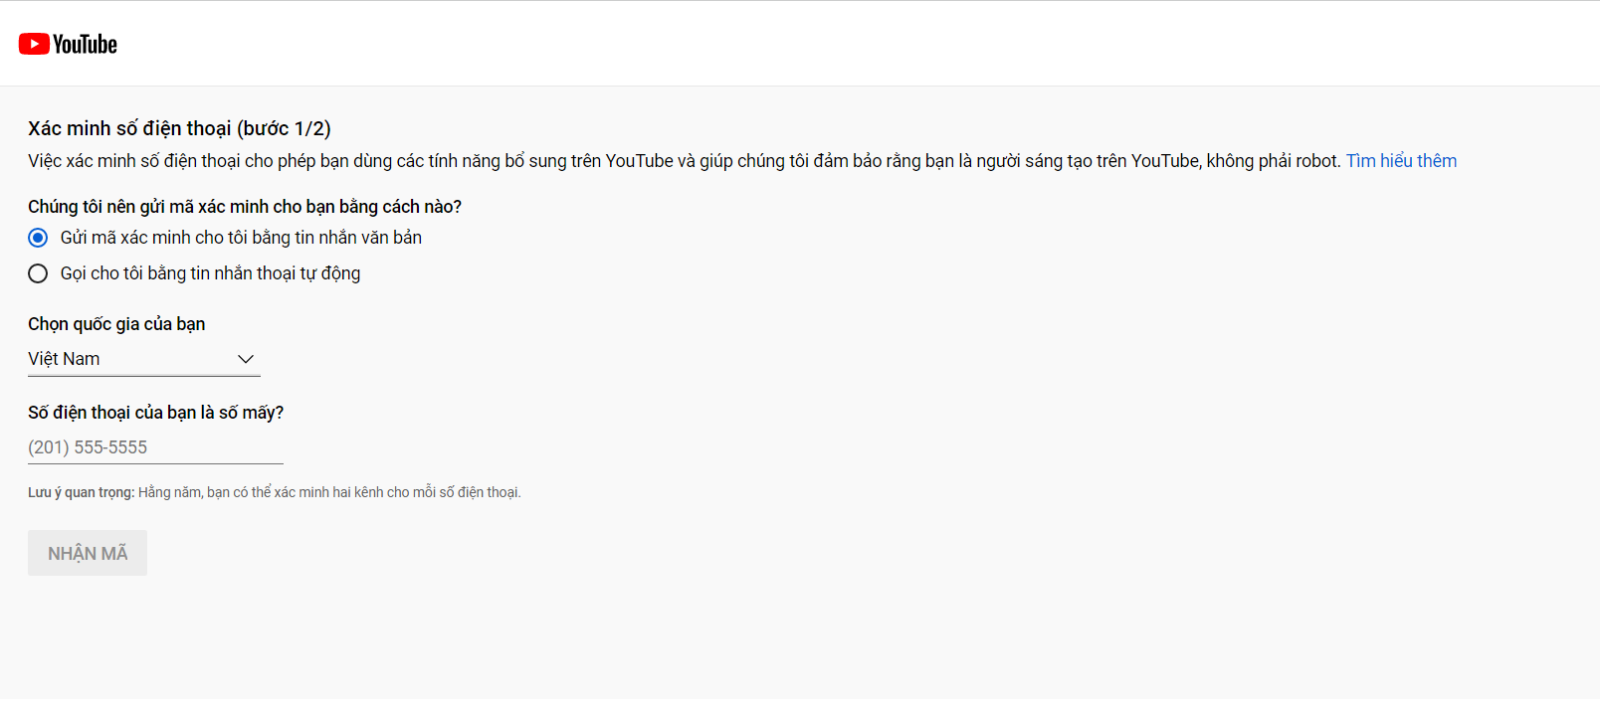Image resolution: width=1600 pixels, height=703 pixels.
Task: Open the 'Tìm hiểu thêm' link
Action: pyautogui.click(x=1400, y=161)
